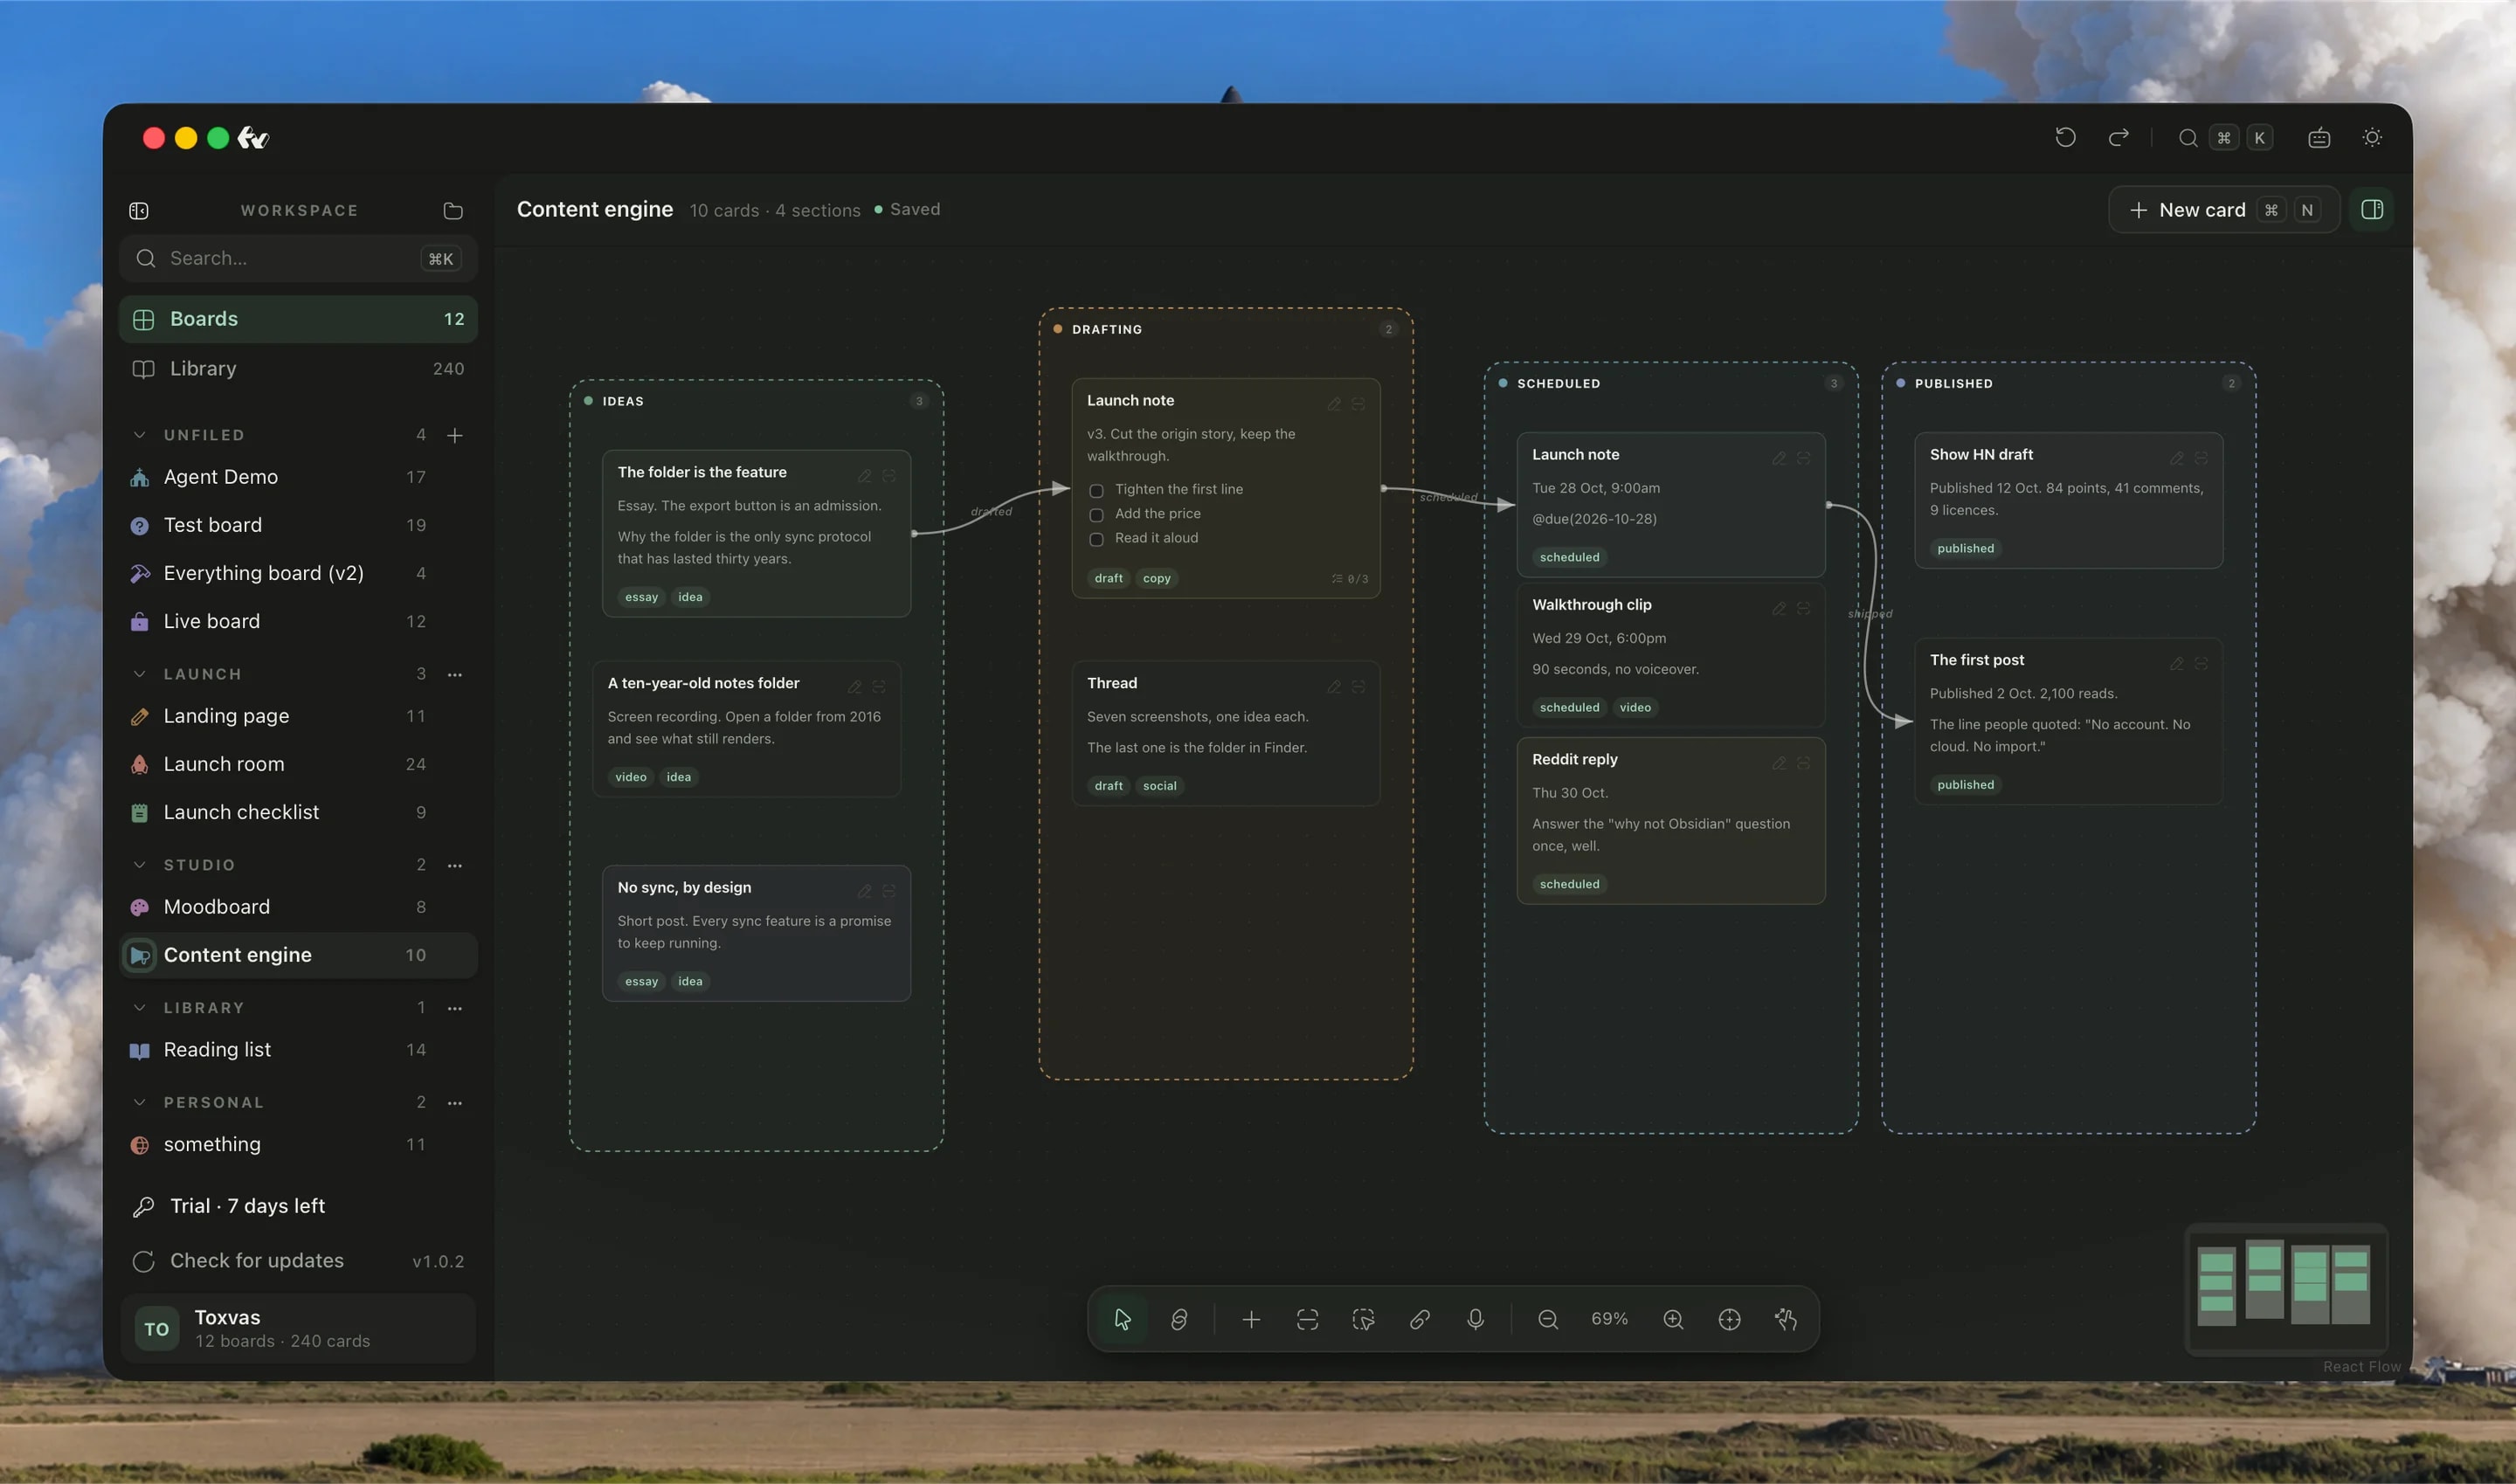Add a board with the UNFILED plus button

point(455,435)
